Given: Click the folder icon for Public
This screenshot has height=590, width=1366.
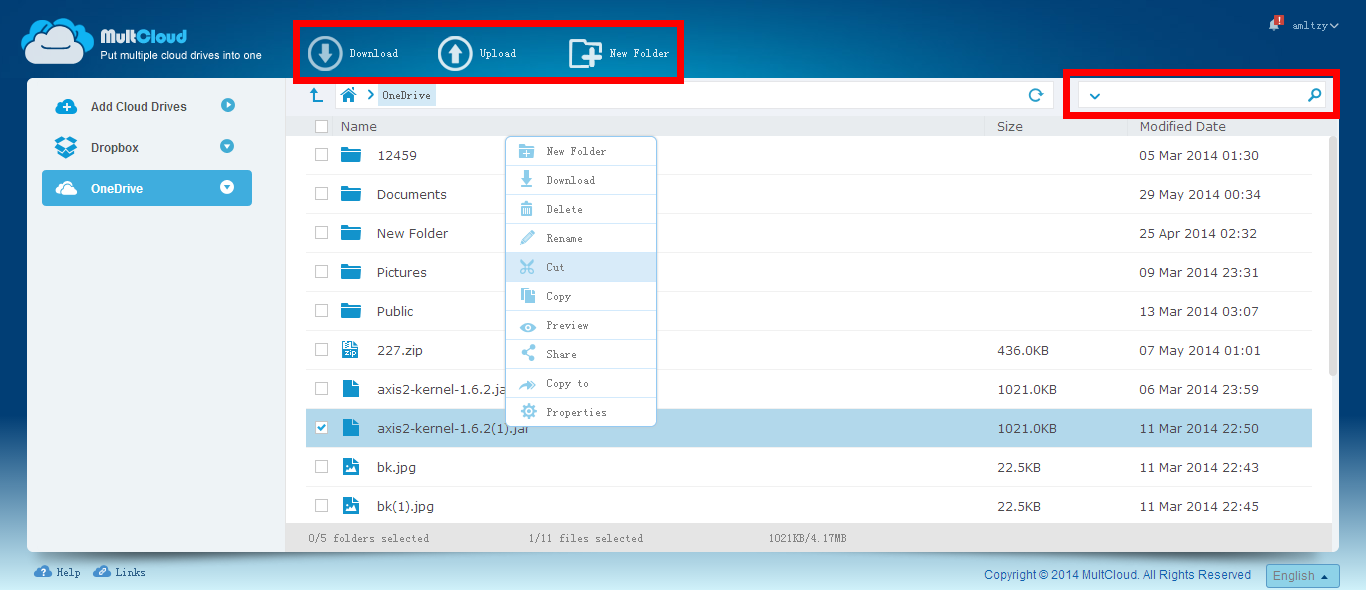Looking at the screenshot, I should (350, 311).
